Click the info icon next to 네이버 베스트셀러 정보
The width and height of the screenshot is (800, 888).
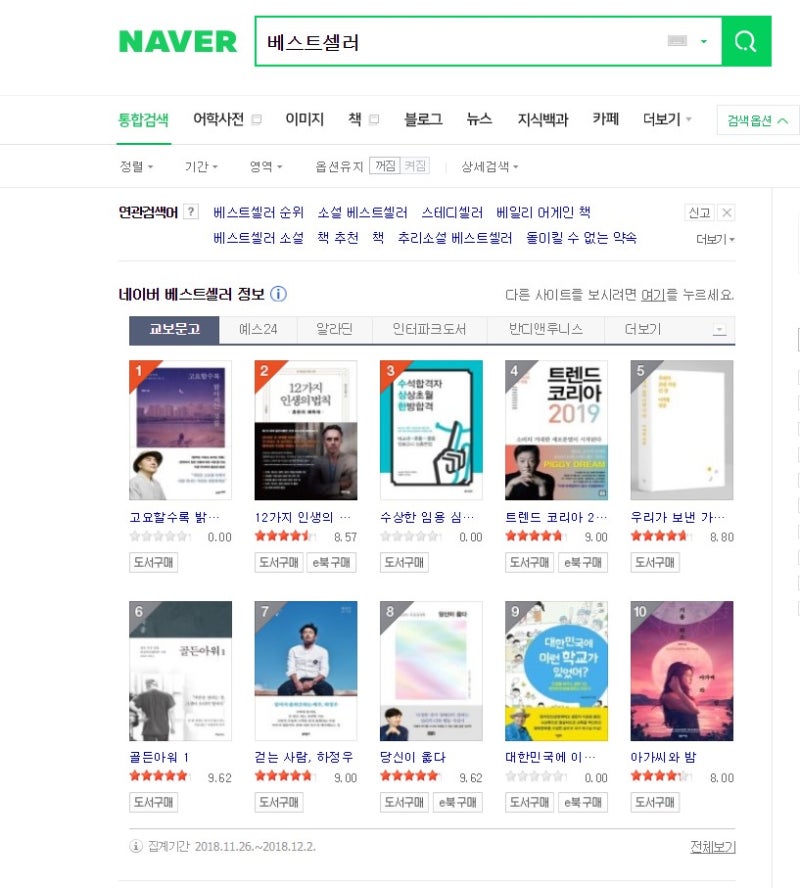click(278, 294)
